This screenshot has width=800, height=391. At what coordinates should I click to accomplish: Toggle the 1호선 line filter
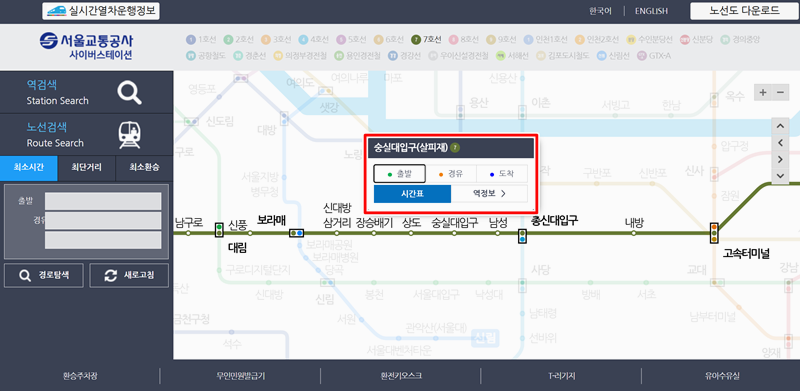pos(201,39)
